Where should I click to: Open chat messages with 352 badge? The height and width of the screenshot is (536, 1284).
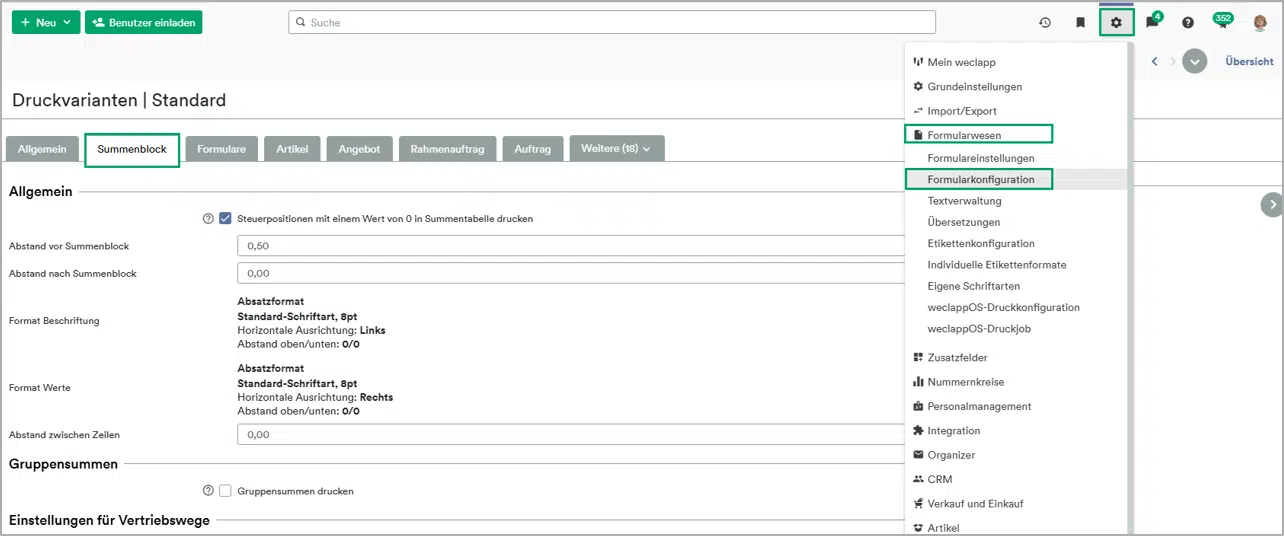pyautogui.click(x=1222, y=22)
